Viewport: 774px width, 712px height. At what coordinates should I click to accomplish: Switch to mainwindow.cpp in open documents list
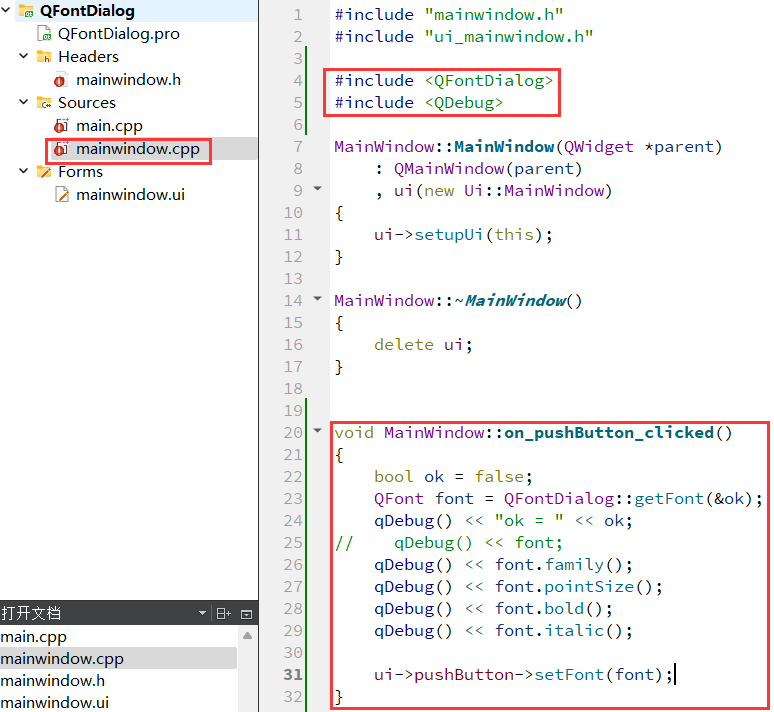118,658
